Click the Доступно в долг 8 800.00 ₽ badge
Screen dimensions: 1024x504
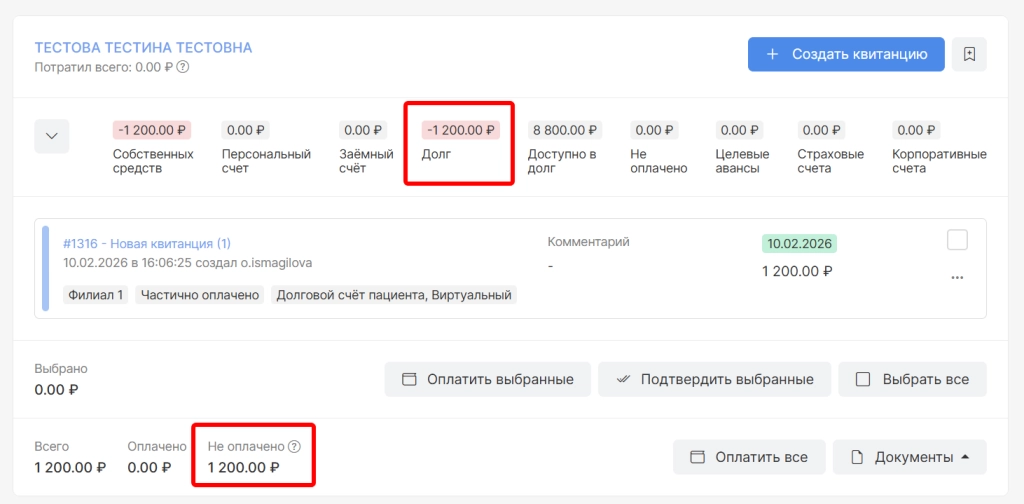565,130
